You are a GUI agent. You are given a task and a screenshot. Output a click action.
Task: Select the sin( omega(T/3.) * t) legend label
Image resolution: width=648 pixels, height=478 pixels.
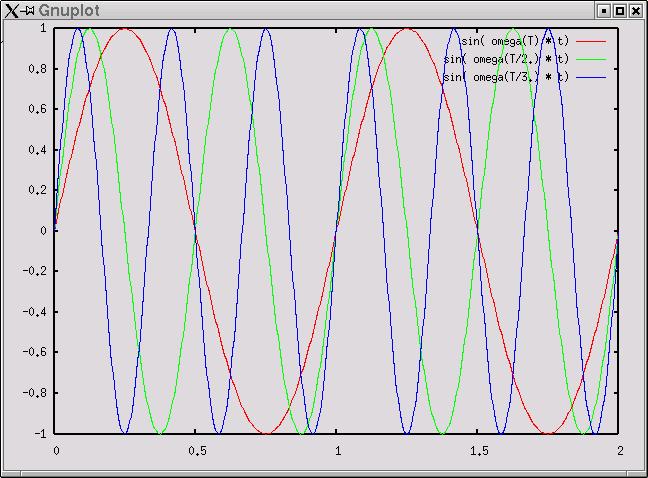point(506,77)
